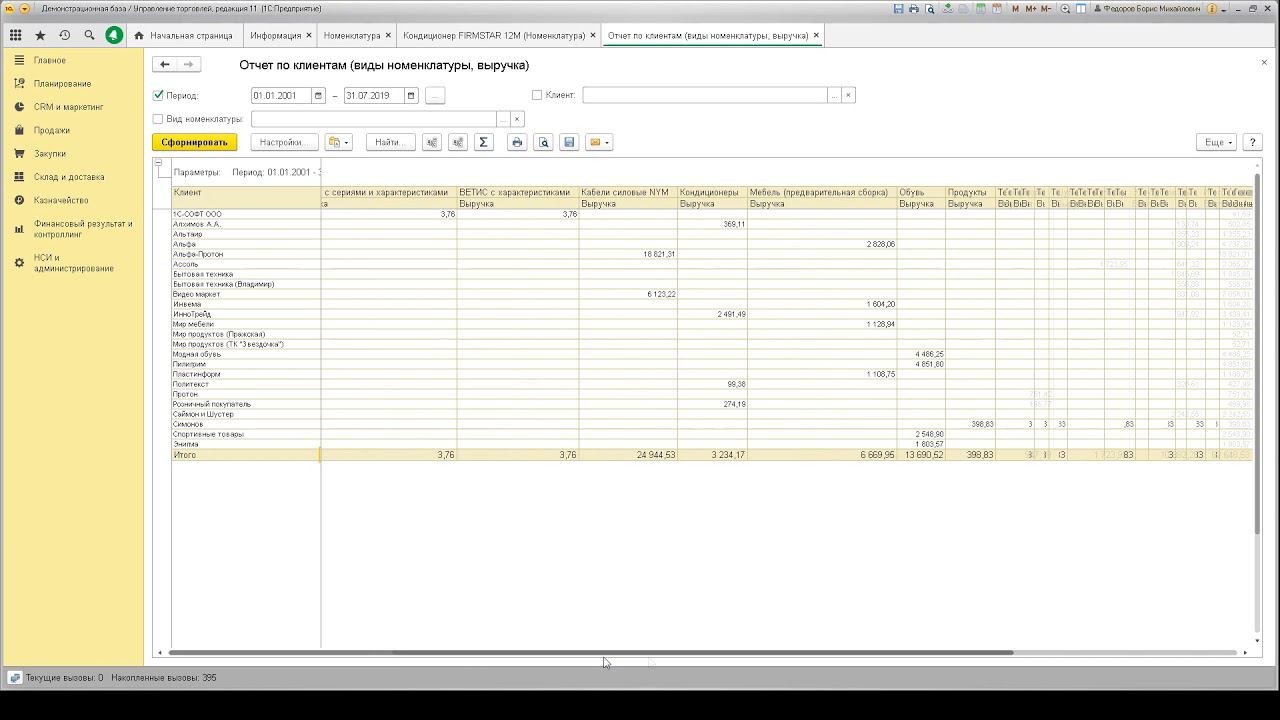Close the Информация tab
The height and width of the screenshot is (720, 1280).
pos(309,35)
